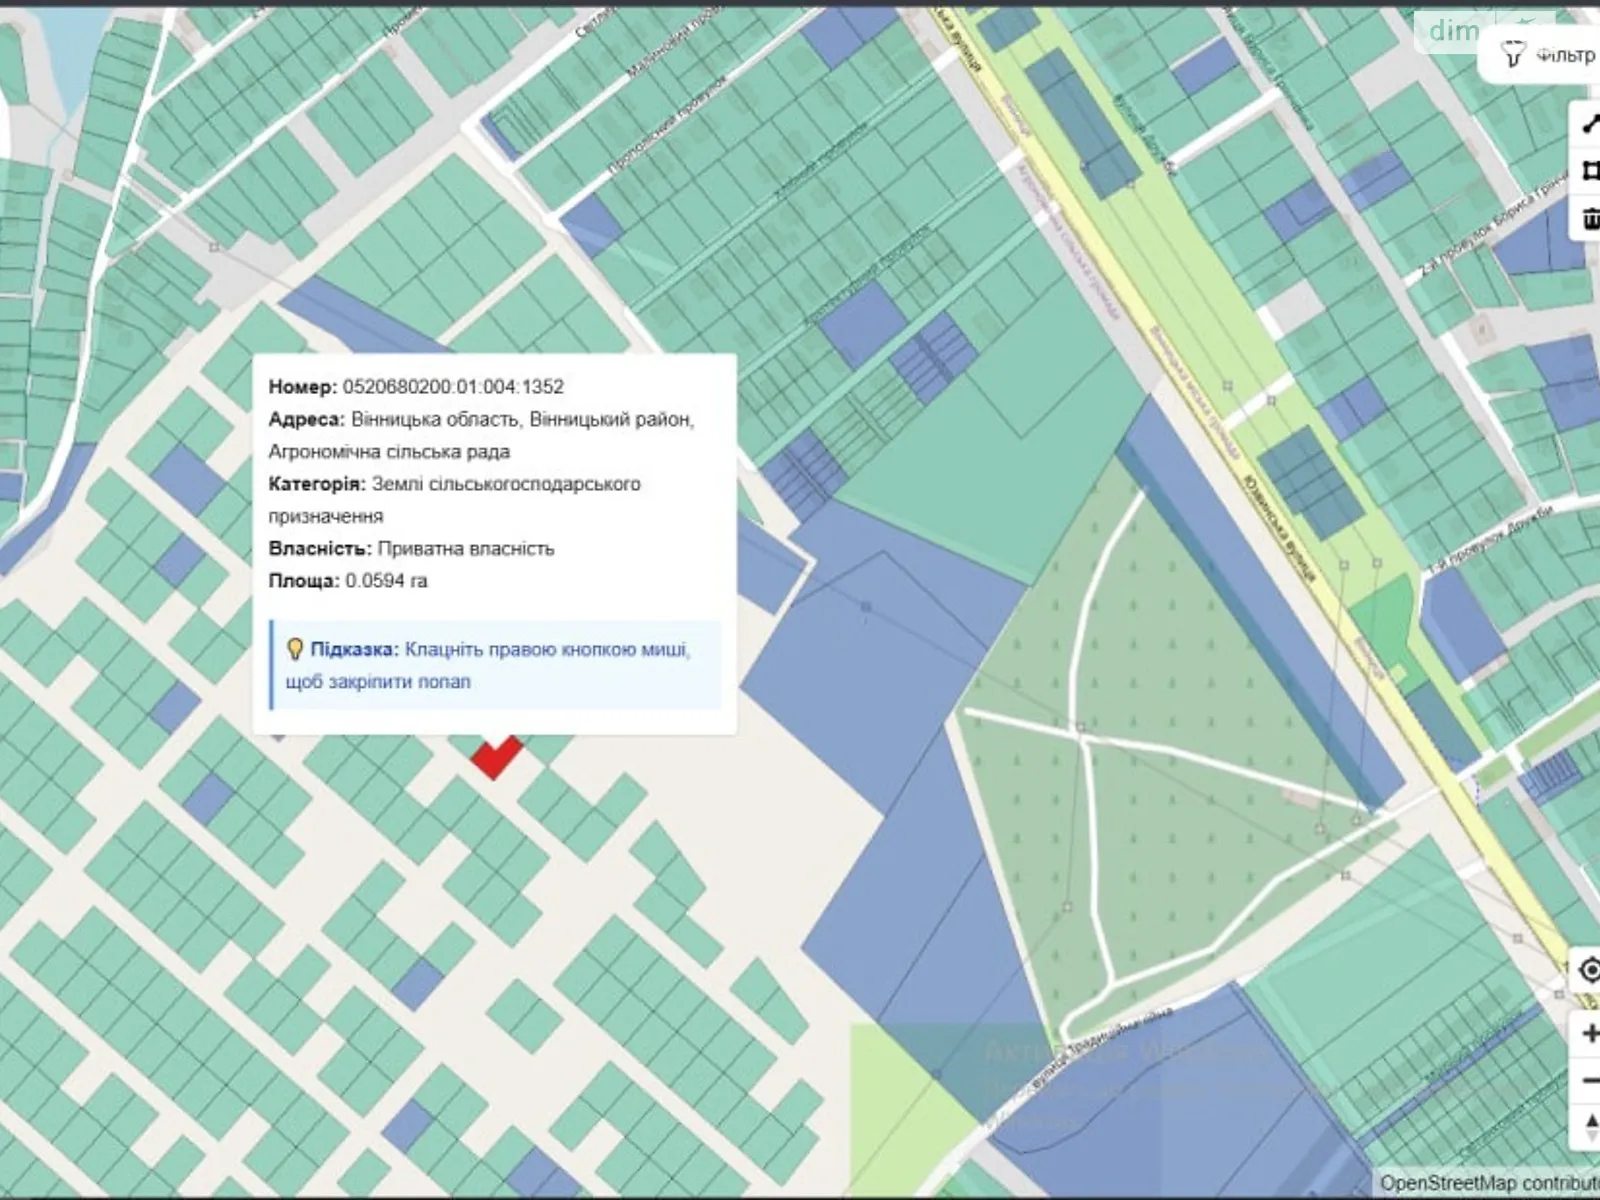Zoom in using the plus icon
Image resolution: width=1600 pixels, height=1200 pixels.
(x=1592, y=1033)
